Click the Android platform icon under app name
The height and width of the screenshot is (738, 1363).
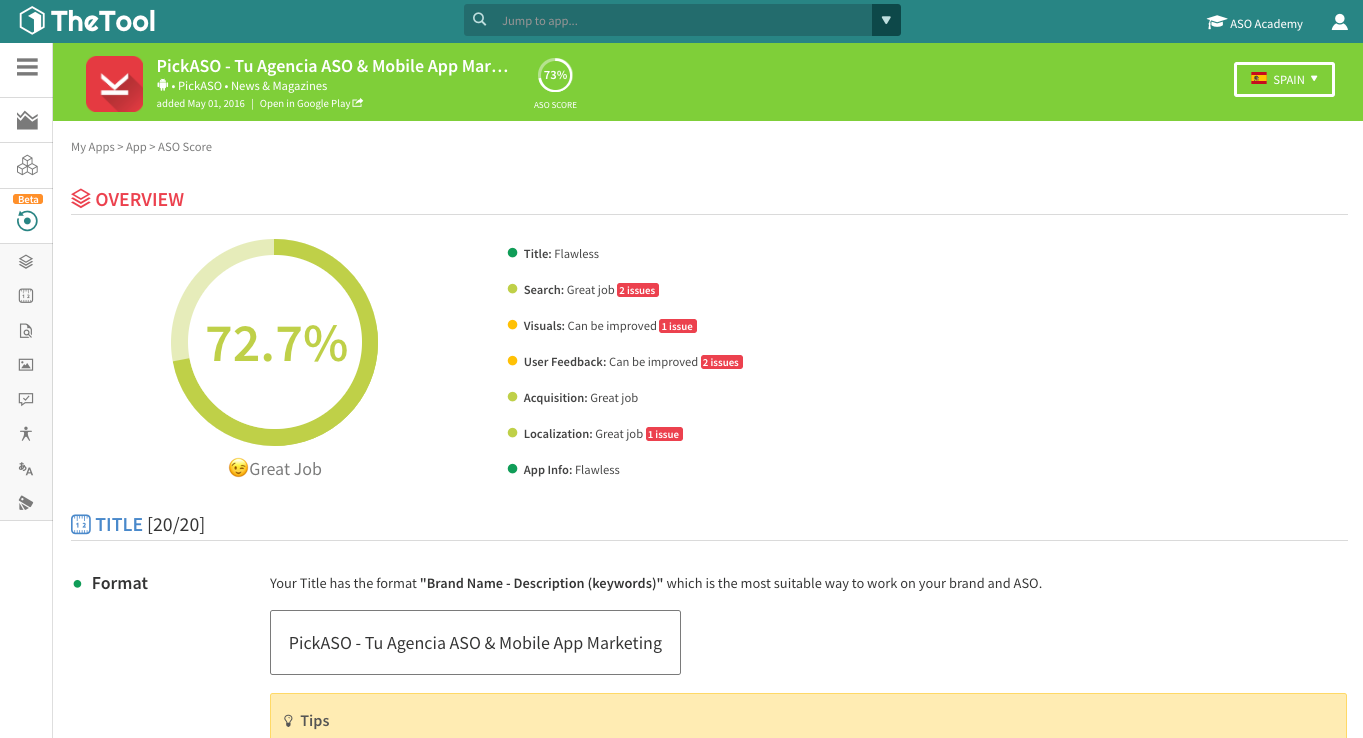(163, 86)
